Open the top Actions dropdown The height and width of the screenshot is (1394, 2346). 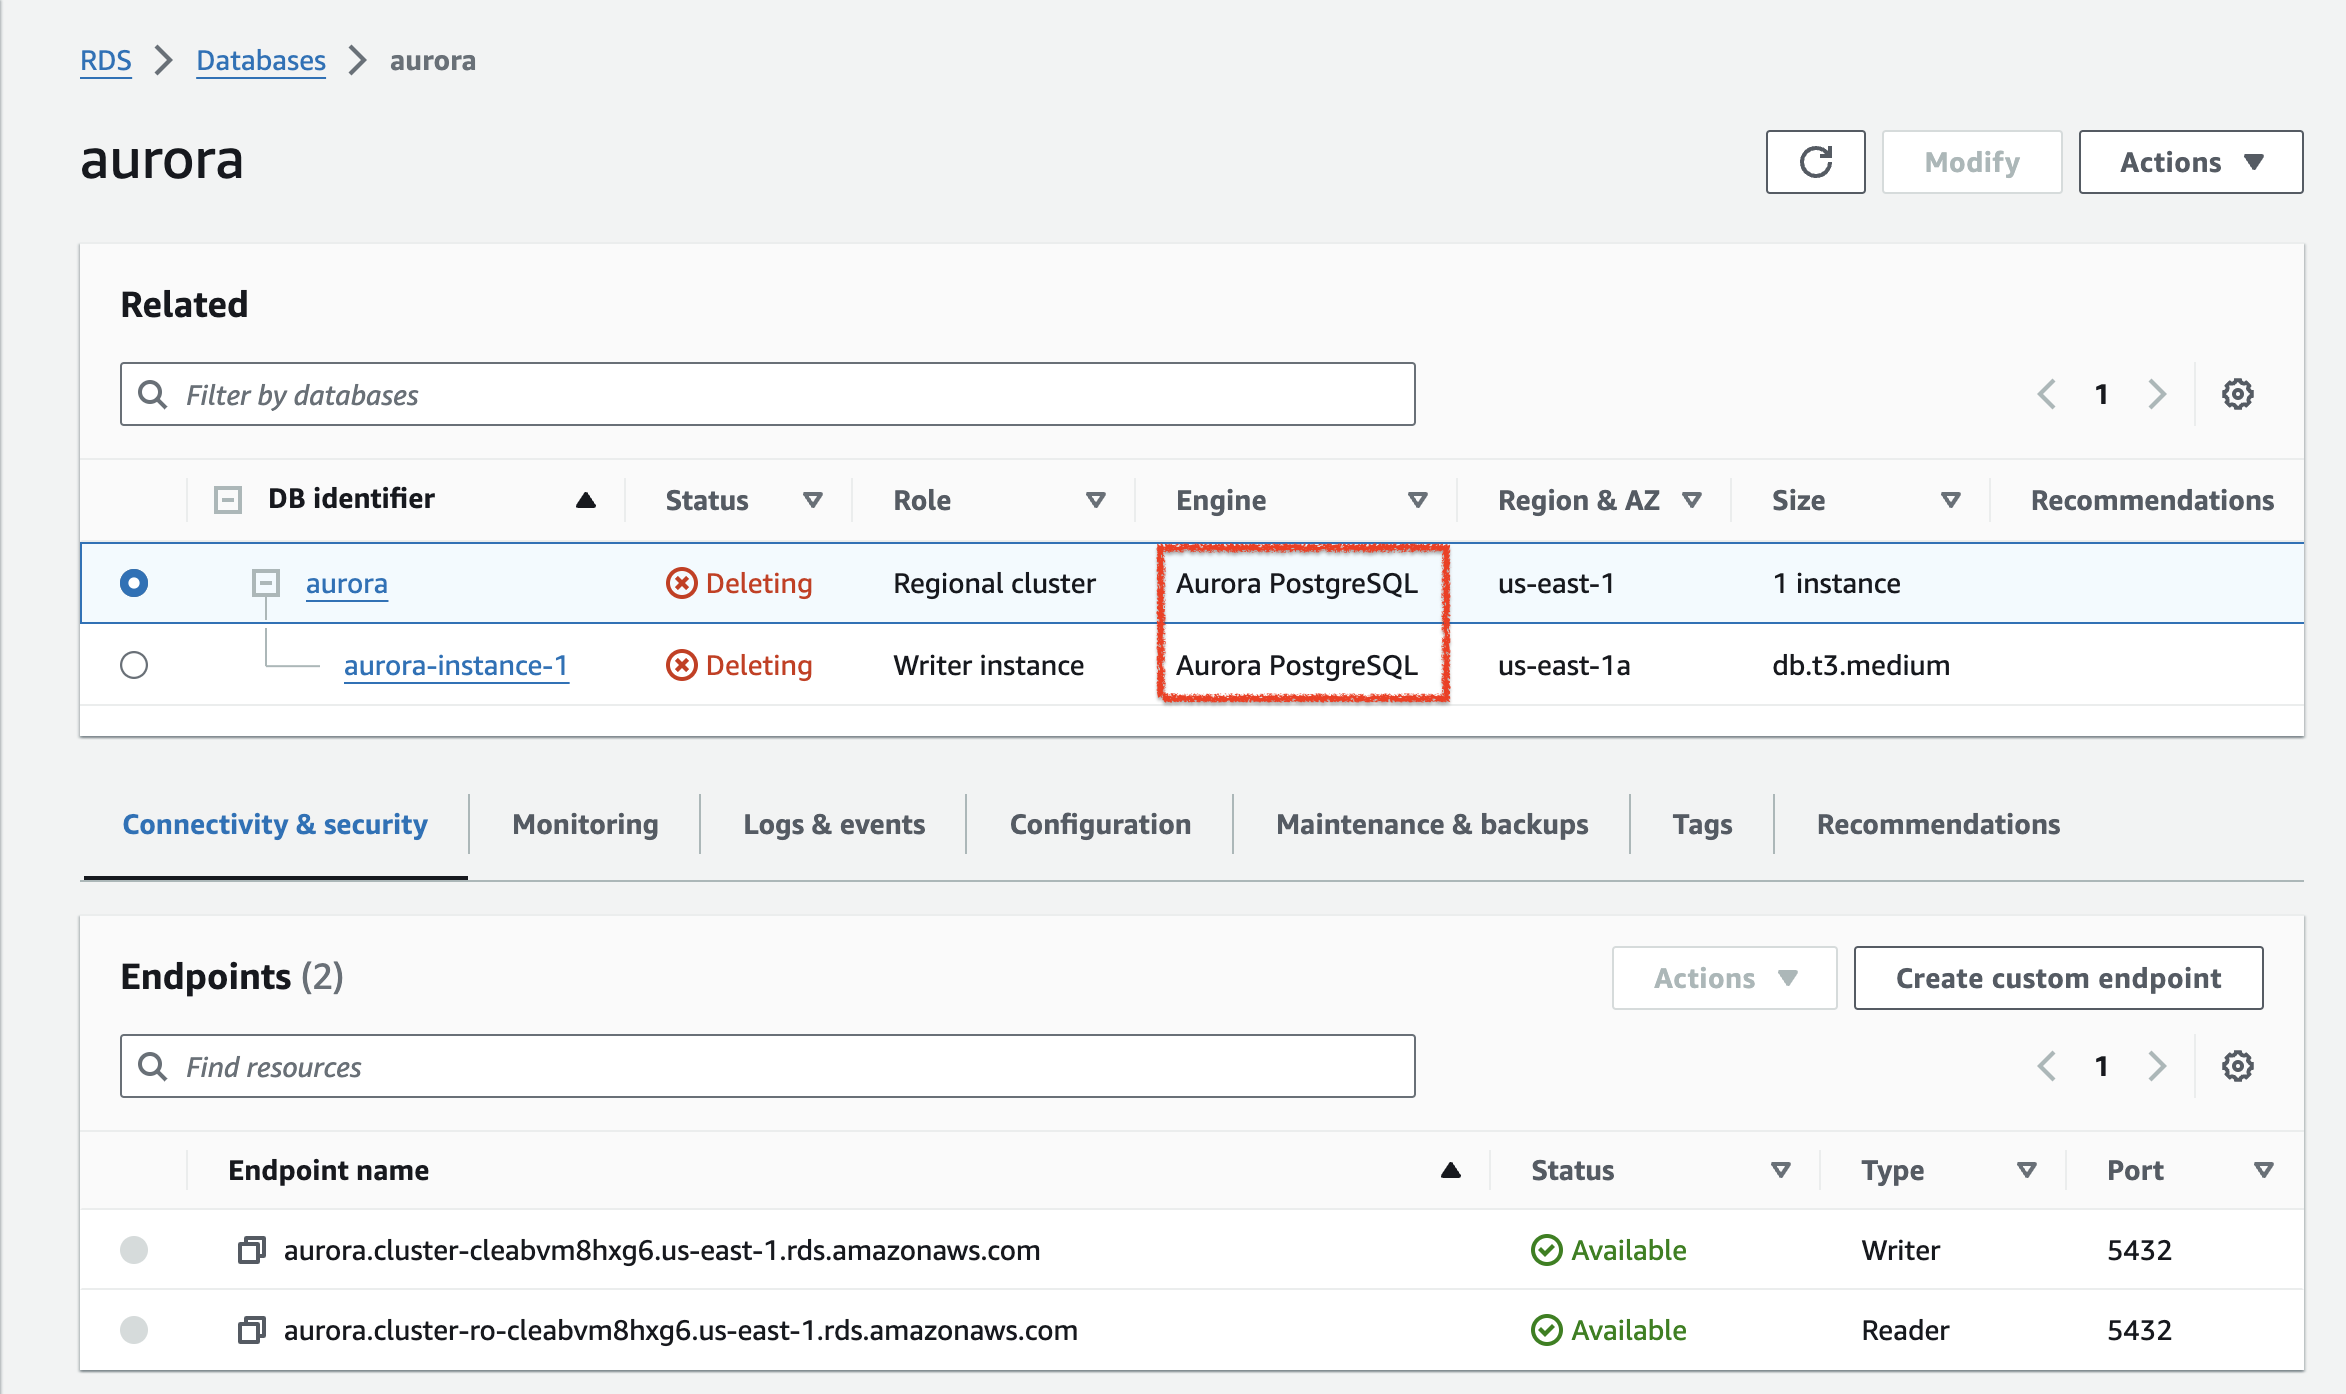coord(2190,162)
